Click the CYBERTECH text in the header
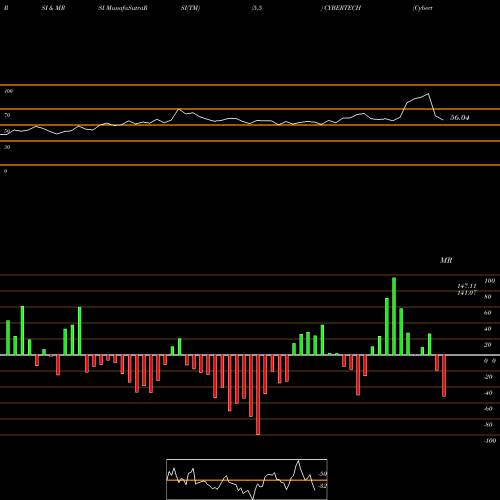The width and height of the screenshot is (500, 500). 343,8
